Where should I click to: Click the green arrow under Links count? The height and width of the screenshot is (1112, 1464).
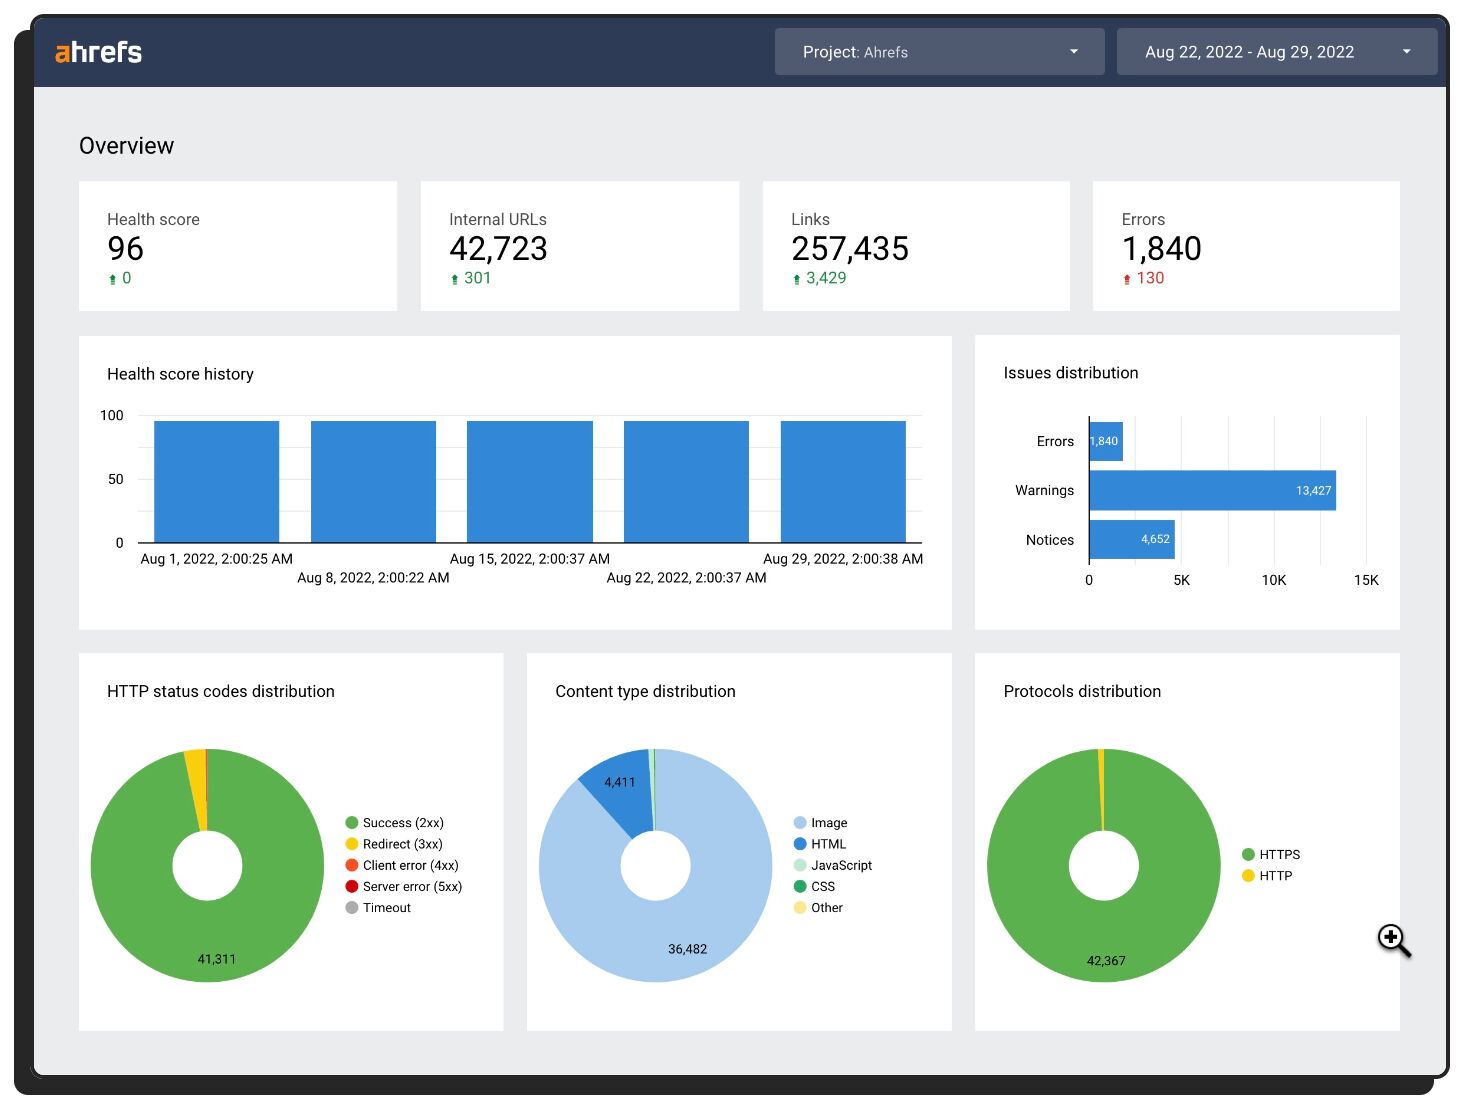[797, 279]
